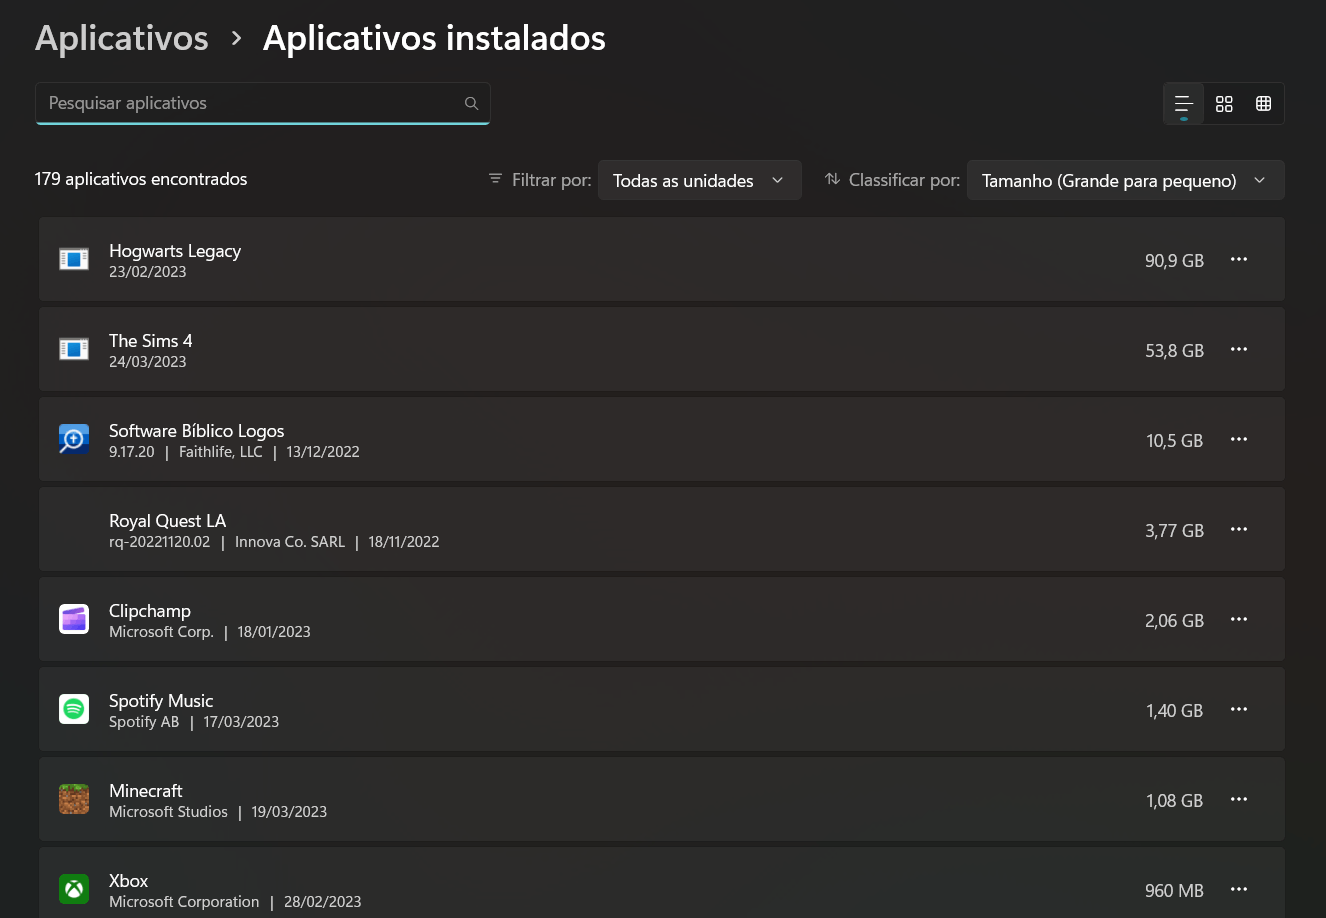
Task: Open more options for The Sims 4
Action: (1239, 350)
